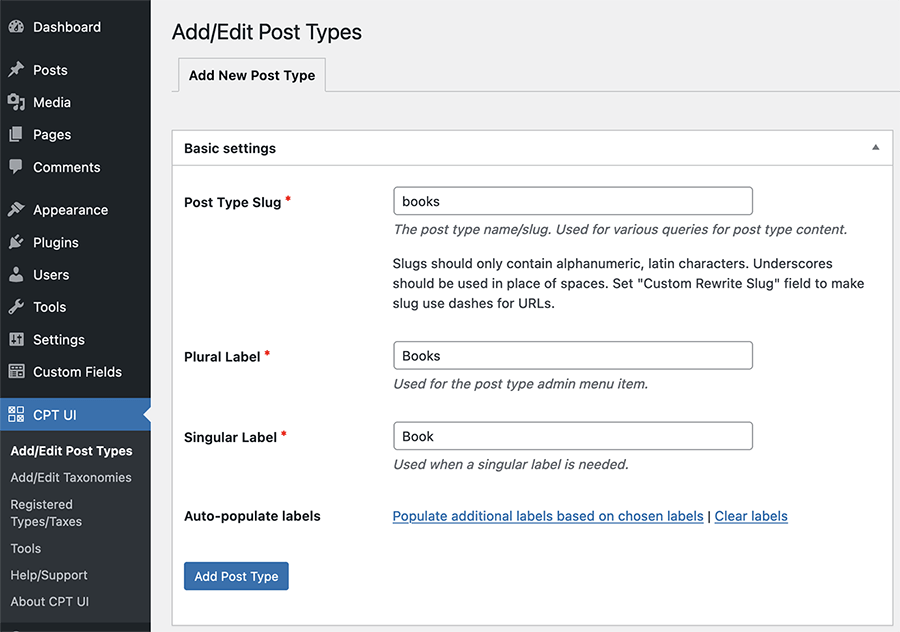The width and height of the screenshot is (900, 632).
Task: Open the Dashboard menu
Action: 75,27
